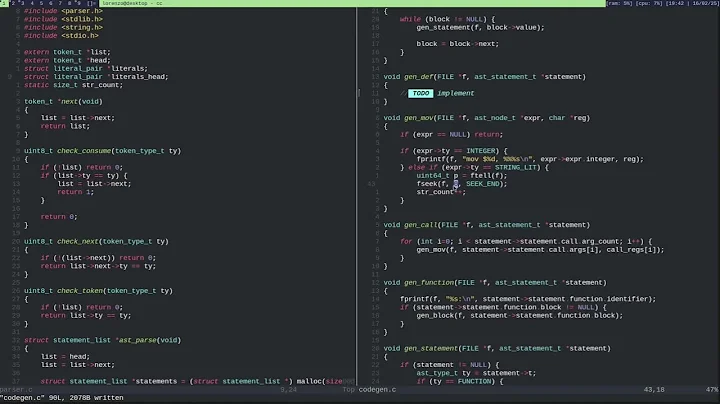
Task: Switch to workspace tag 2 in the bar
Action: pyautogui.click(x=13, y=3)
